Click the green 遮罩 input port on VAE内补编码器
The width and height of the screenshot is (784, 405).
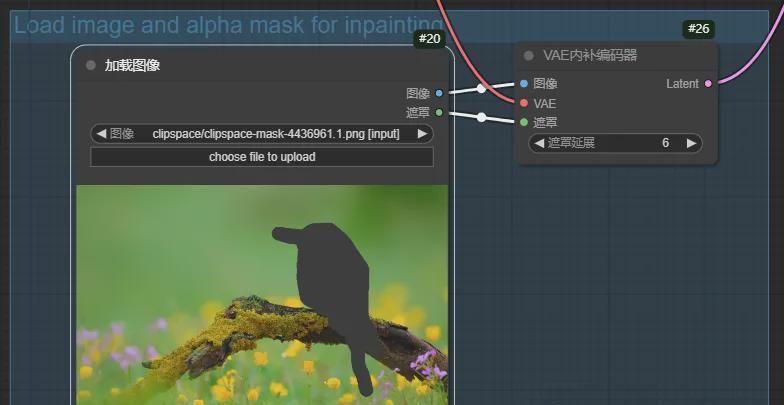(524, 122)
